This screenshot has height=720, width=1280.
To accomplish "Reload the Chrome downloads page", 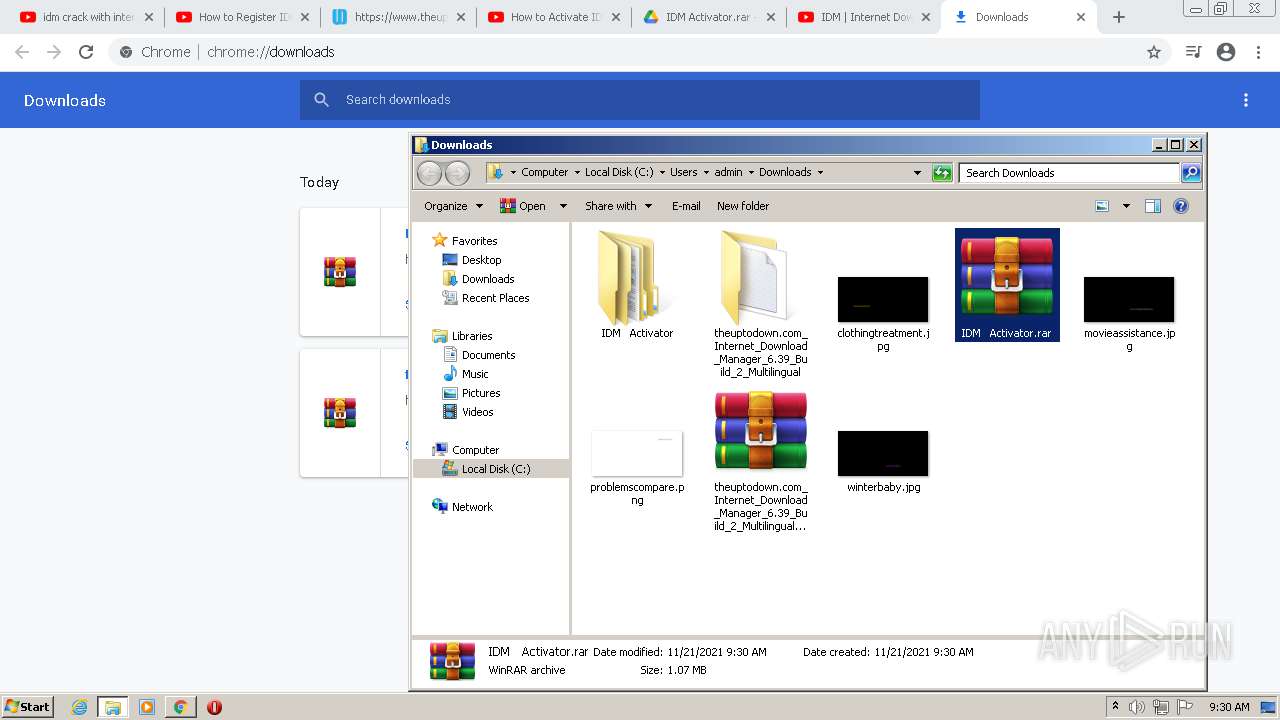I will coord(86,52).
